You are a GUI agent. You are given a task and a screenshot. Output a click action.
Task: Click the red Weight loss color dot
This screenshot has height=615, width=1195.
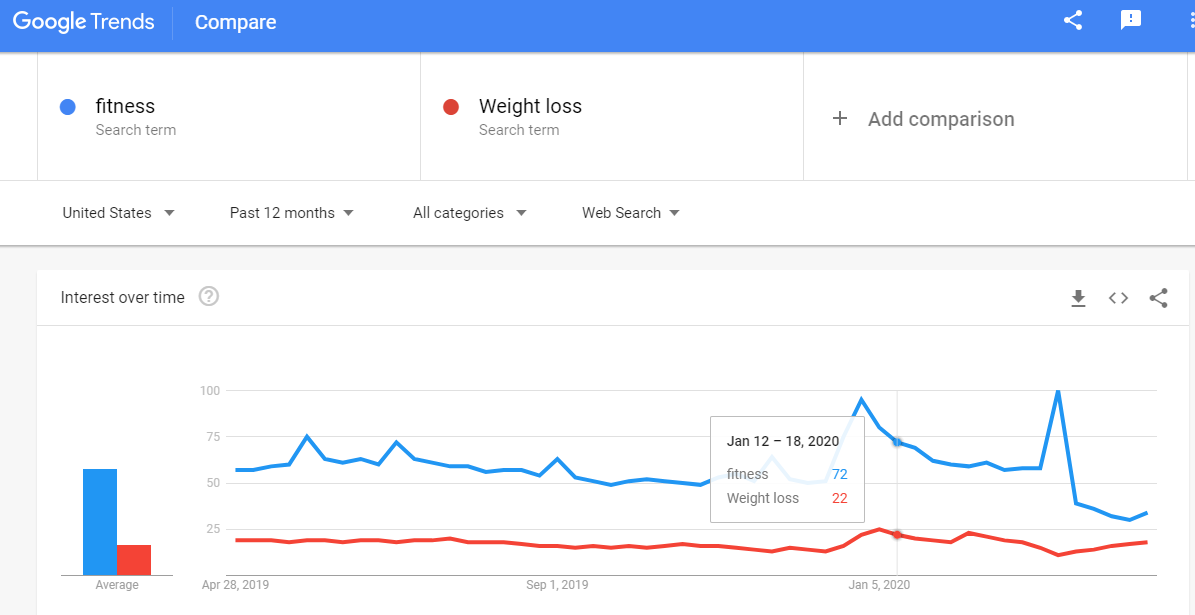point(450,107)
